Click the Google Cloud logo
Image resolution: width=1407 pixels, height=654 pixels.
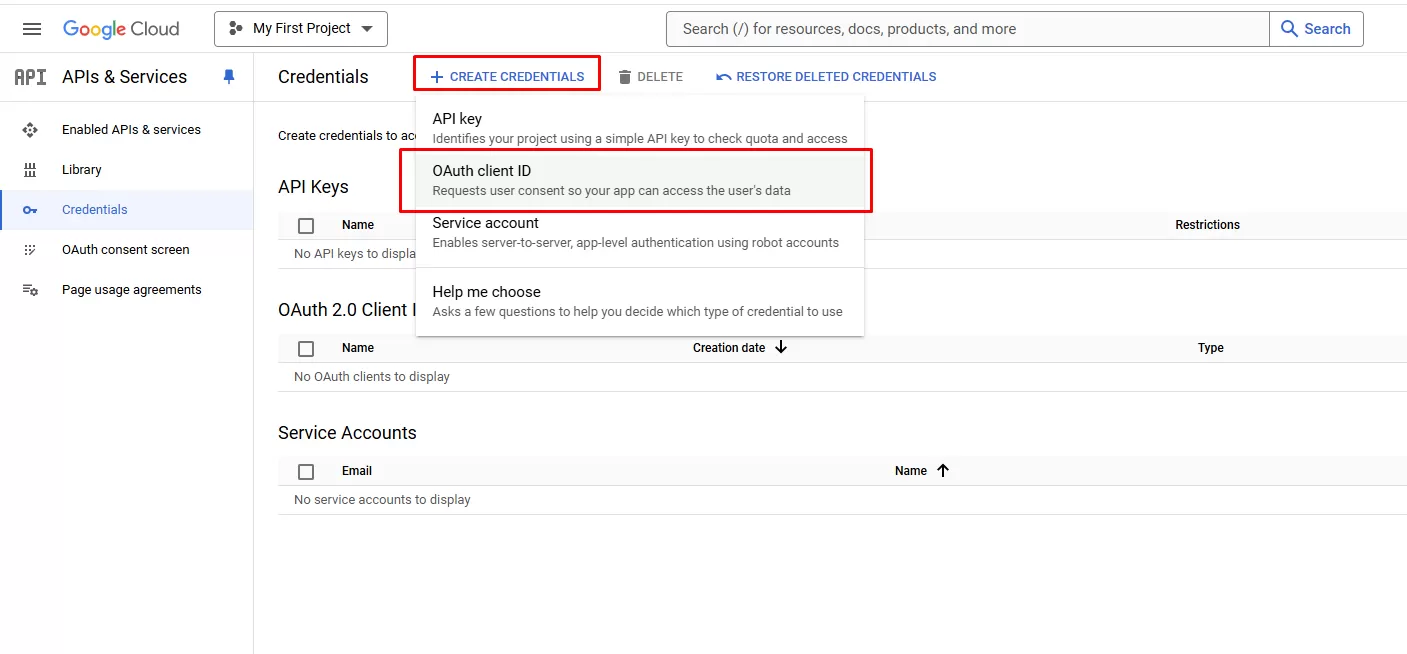click(x=121, y=29)
